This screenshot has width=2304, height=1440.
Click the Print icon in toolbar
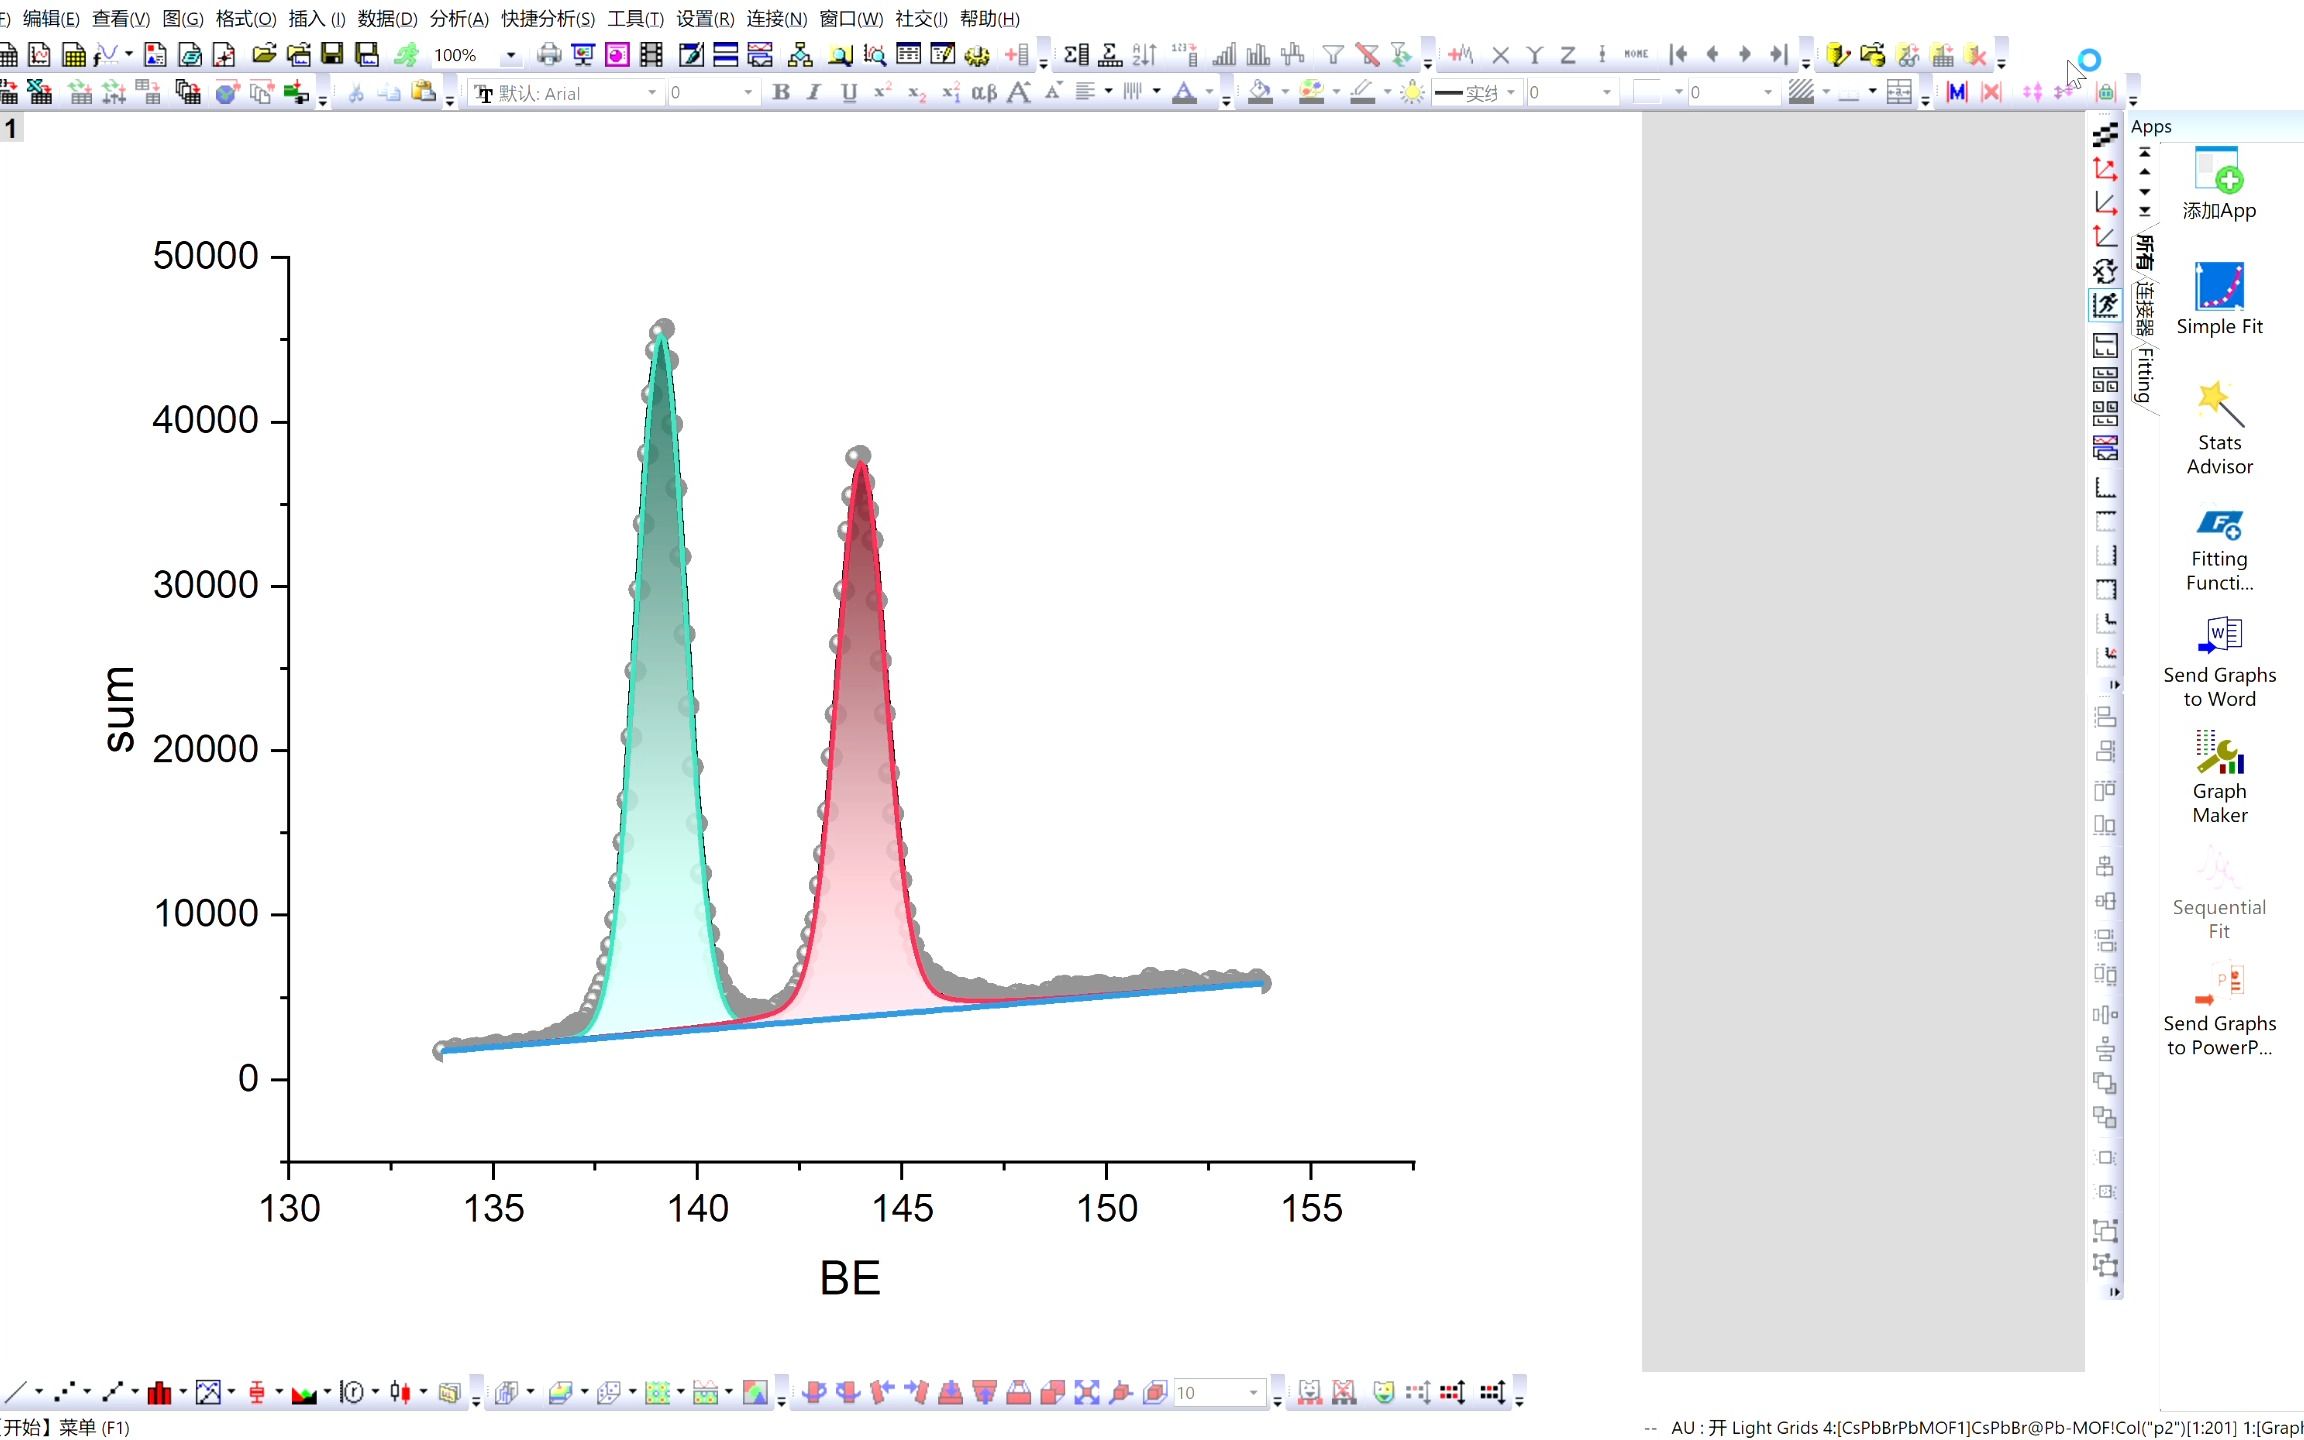(x=549, y=55)
